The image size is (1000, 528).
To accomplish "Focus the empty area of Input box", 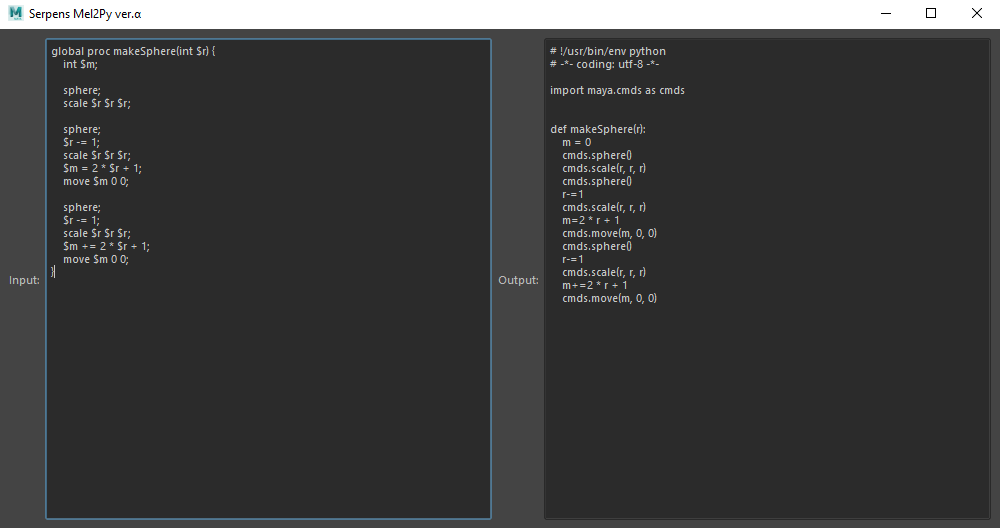I will tap(268, 400).
